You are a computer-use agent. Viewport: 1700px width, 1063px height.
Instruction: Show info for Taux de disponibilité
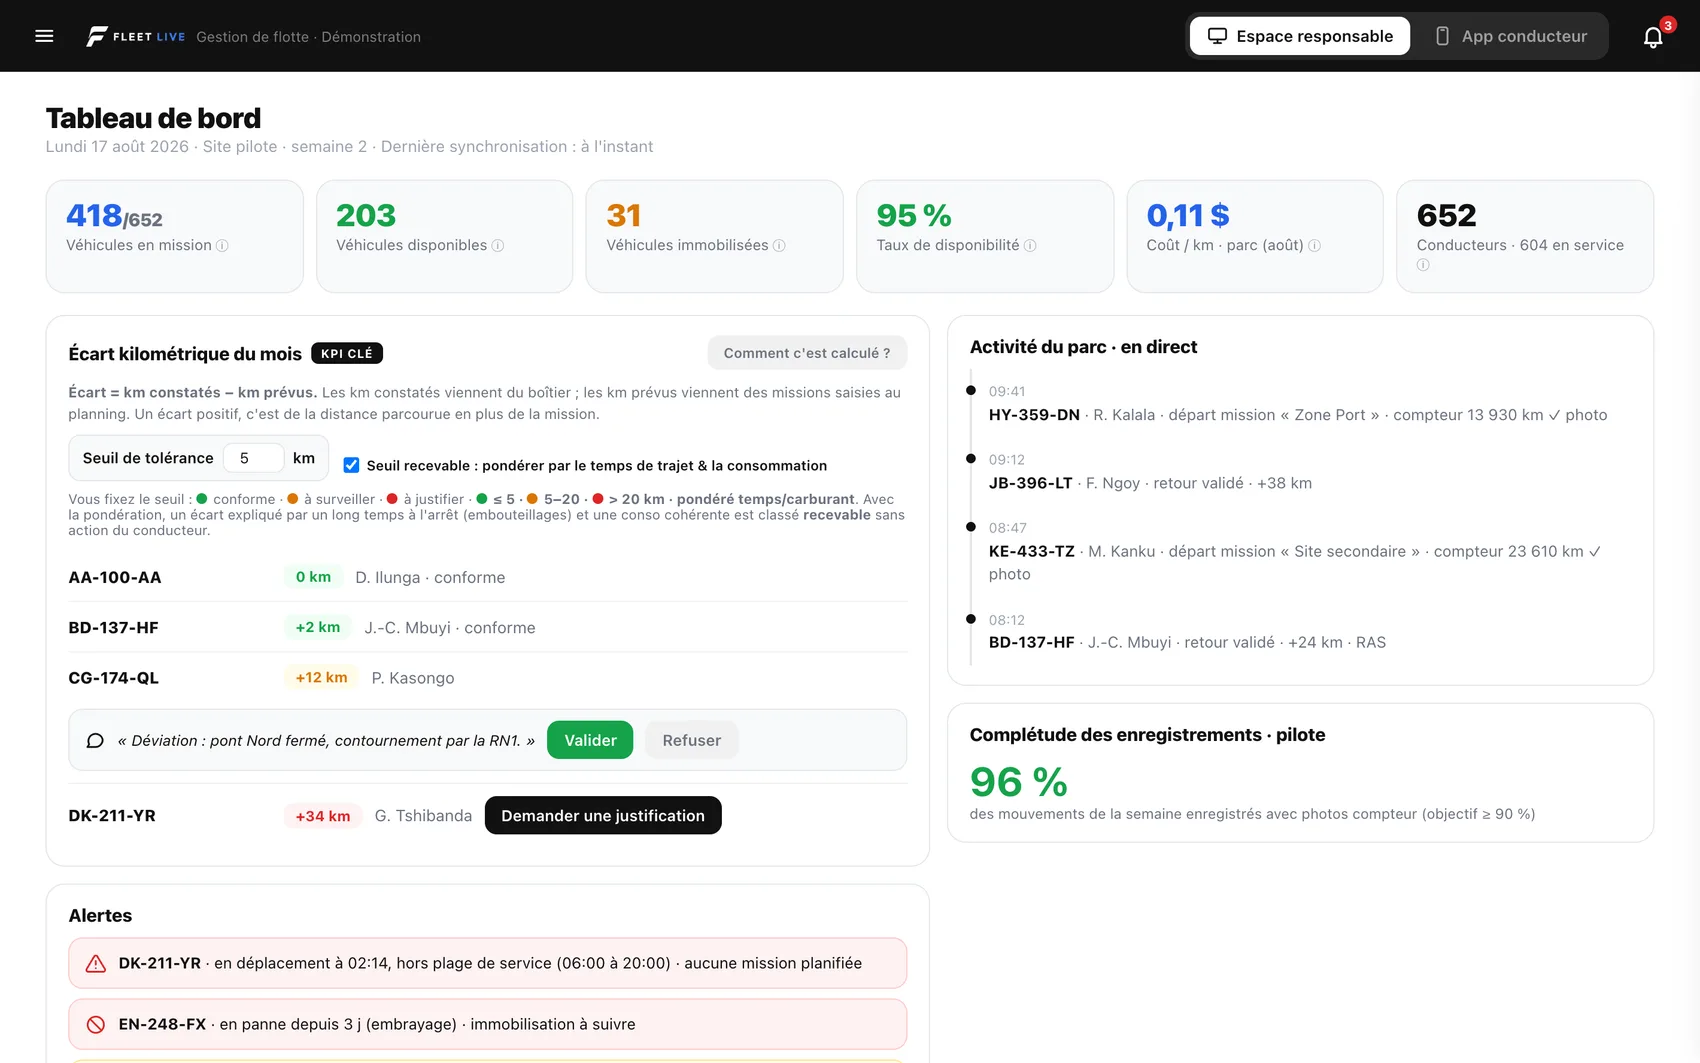point(1030,246)
